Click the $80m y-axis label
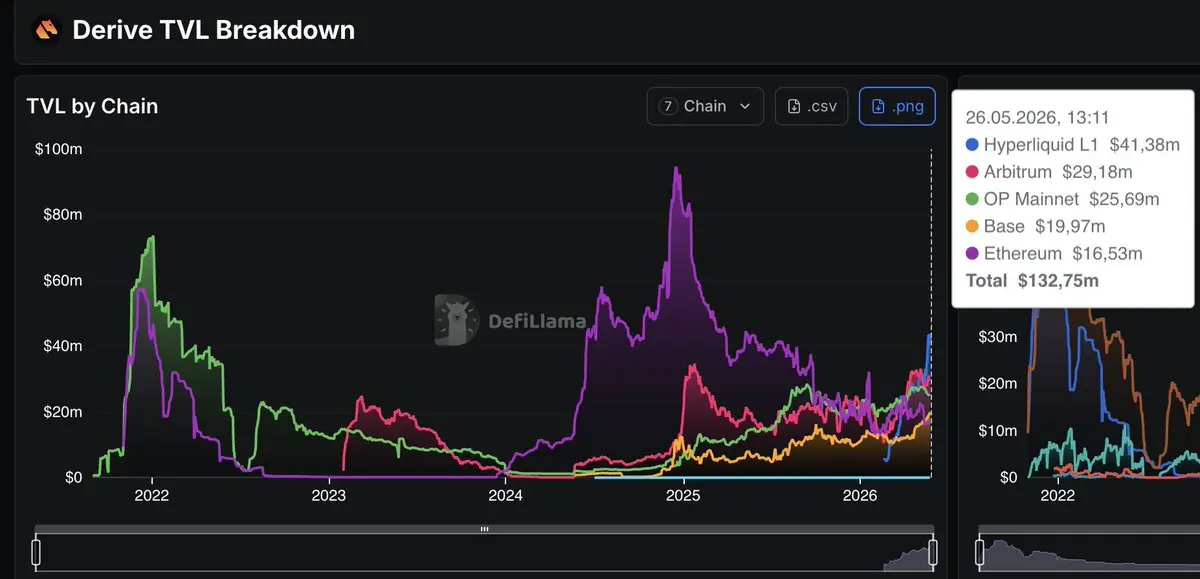The width and height of the screenshot is (1200, 579). (x=63, y=215)
